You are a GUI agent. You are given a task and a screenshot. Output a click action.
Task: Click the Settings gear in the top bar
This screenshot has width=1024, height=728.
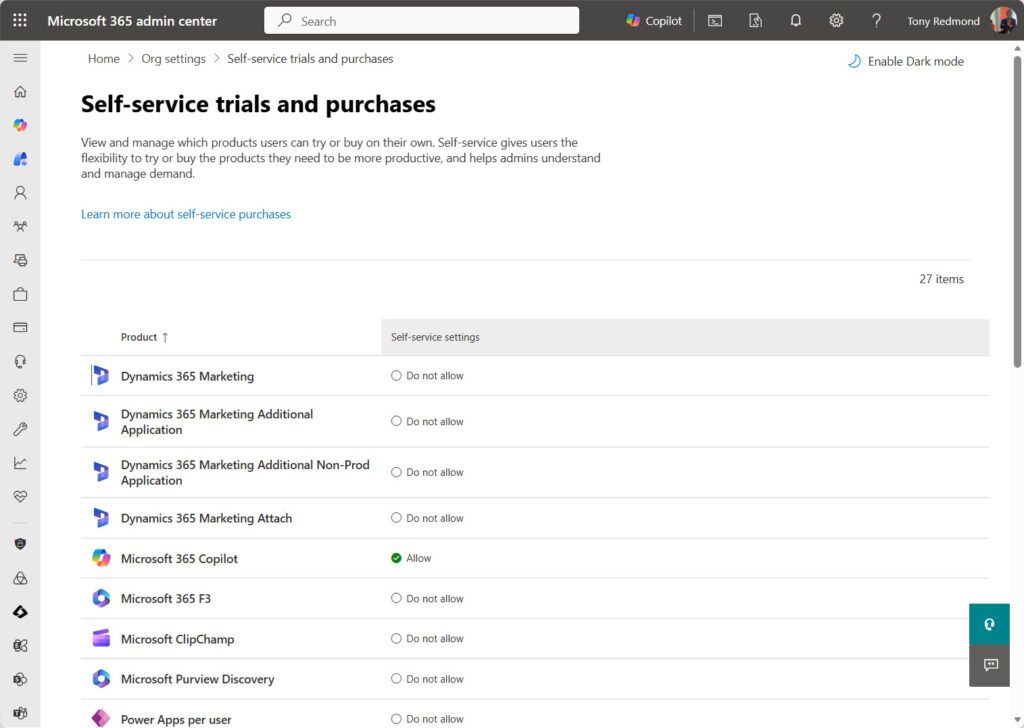click(x=836, y=20)
